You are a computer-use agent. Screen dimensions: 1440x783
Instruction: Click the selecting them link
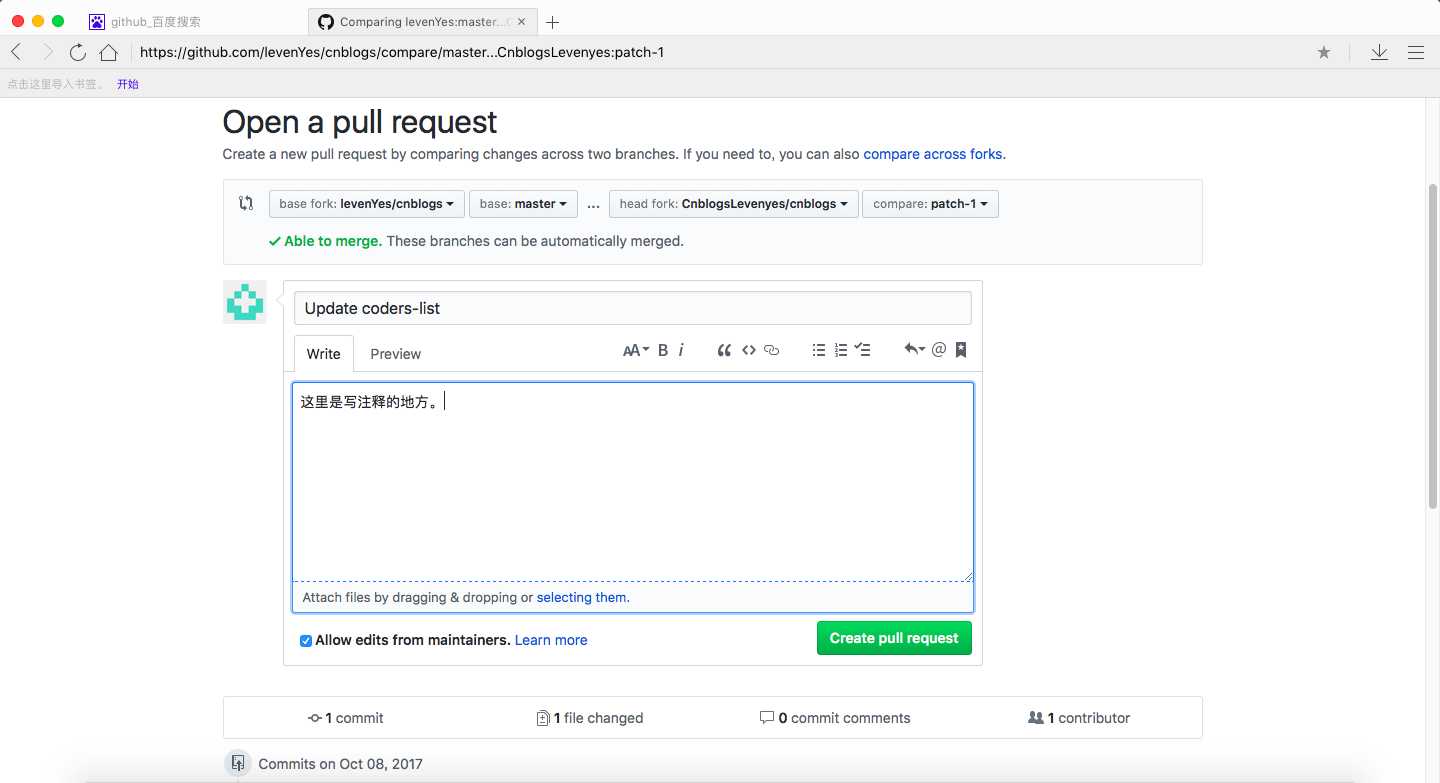click(x=582, y=597)
